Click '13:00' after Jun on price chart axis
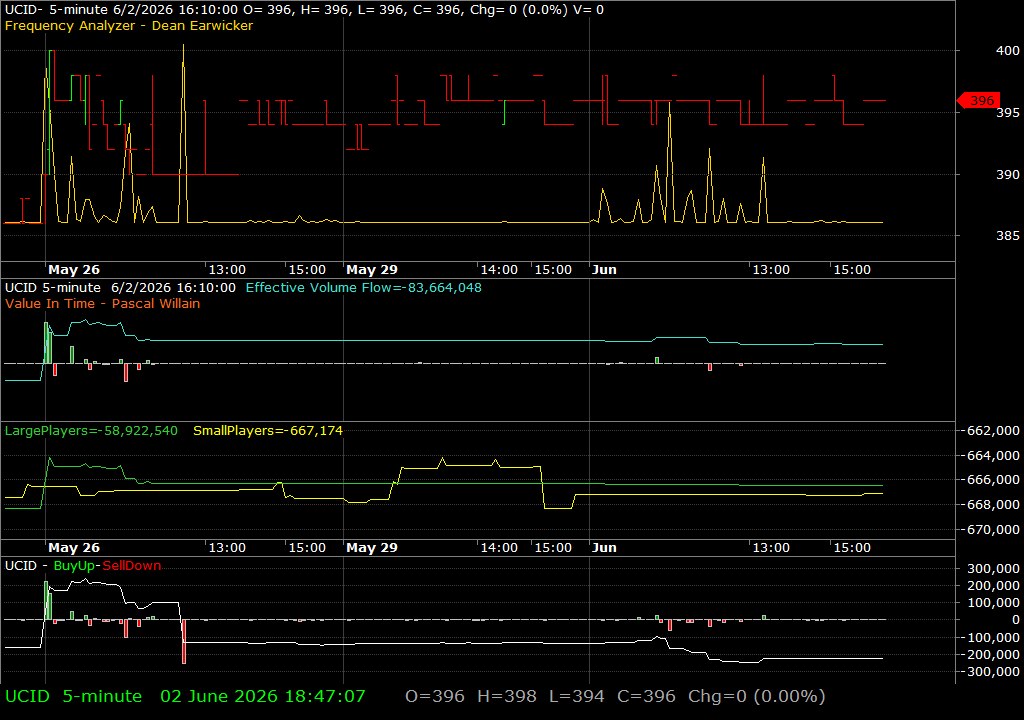Viewport: 1024px width, 720px height. click(771, 270)
